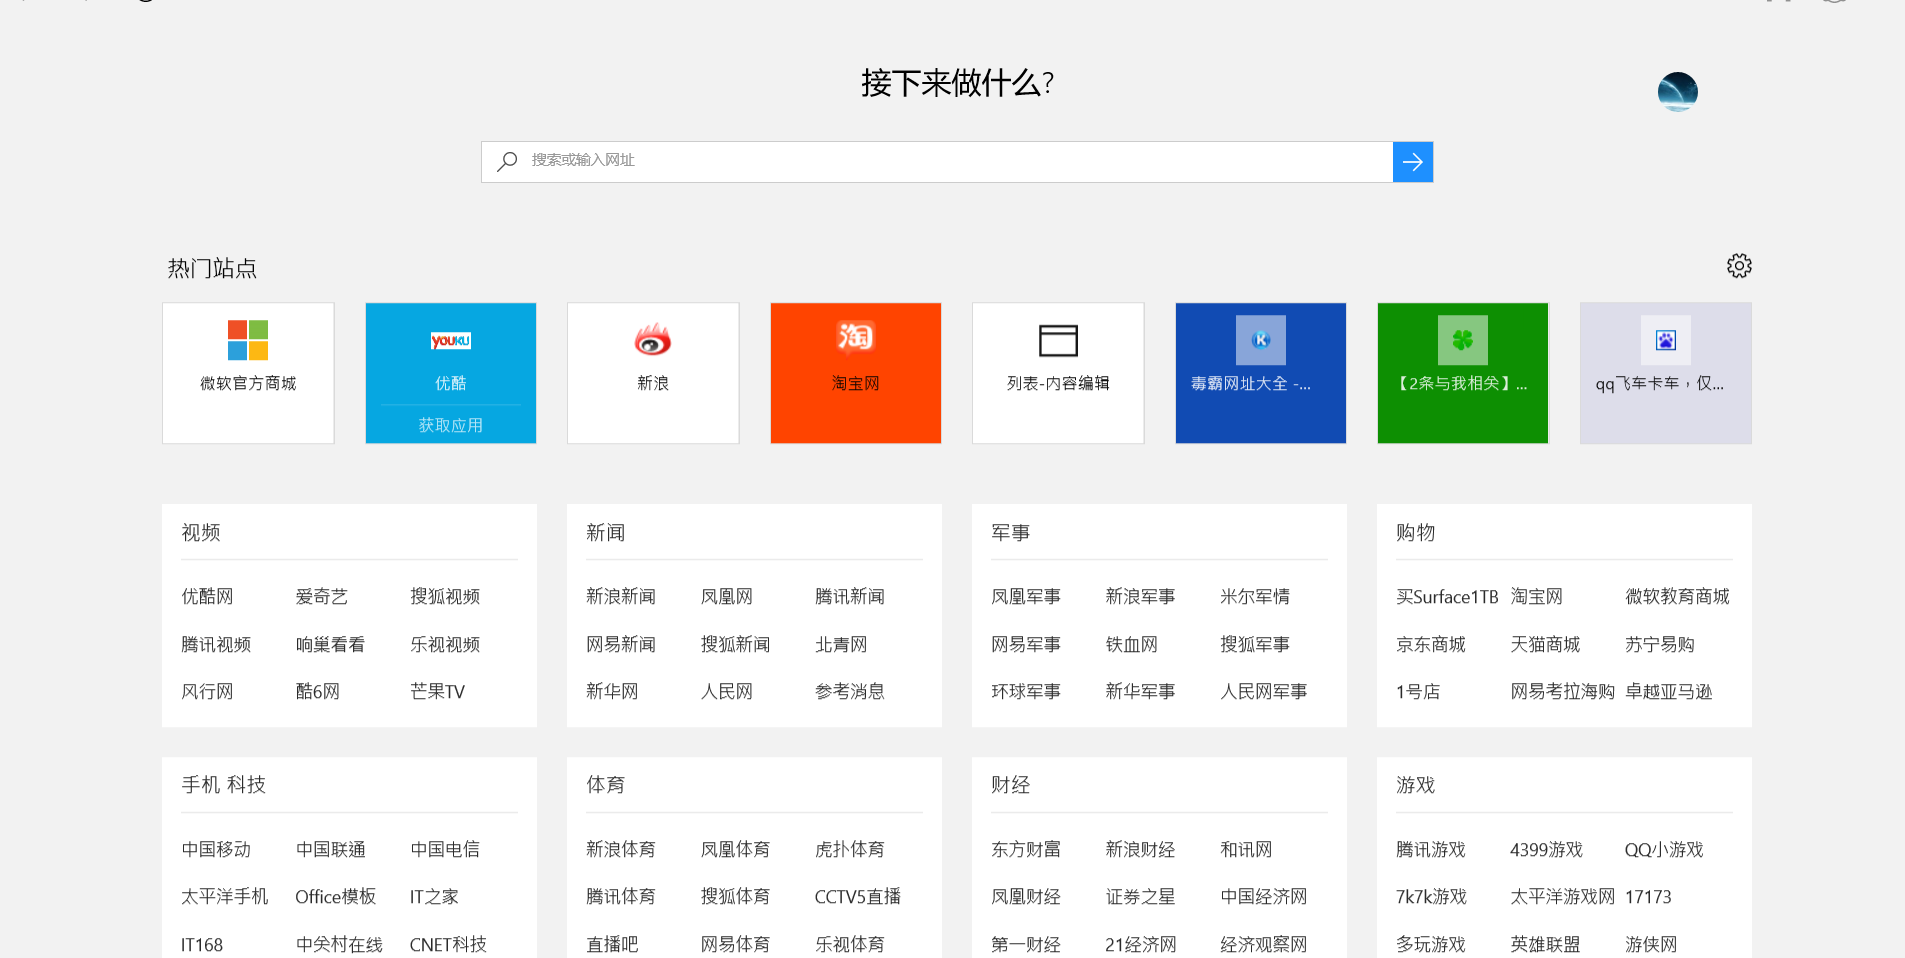Click the blue arrow search go button
Viewport: 1905px width, 958px height.
point(1412,162)
